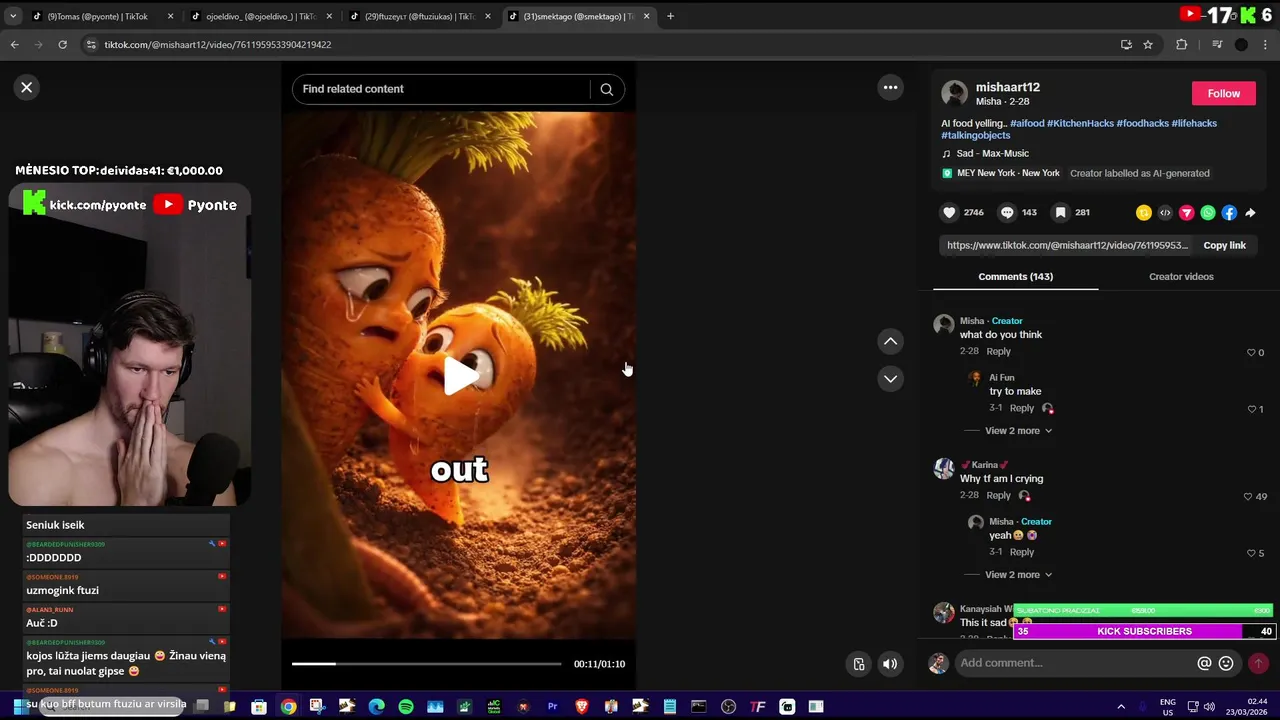Expand View 2 more under Misha's yeah reply
Screen dimensions: 1280x720
1018,575
